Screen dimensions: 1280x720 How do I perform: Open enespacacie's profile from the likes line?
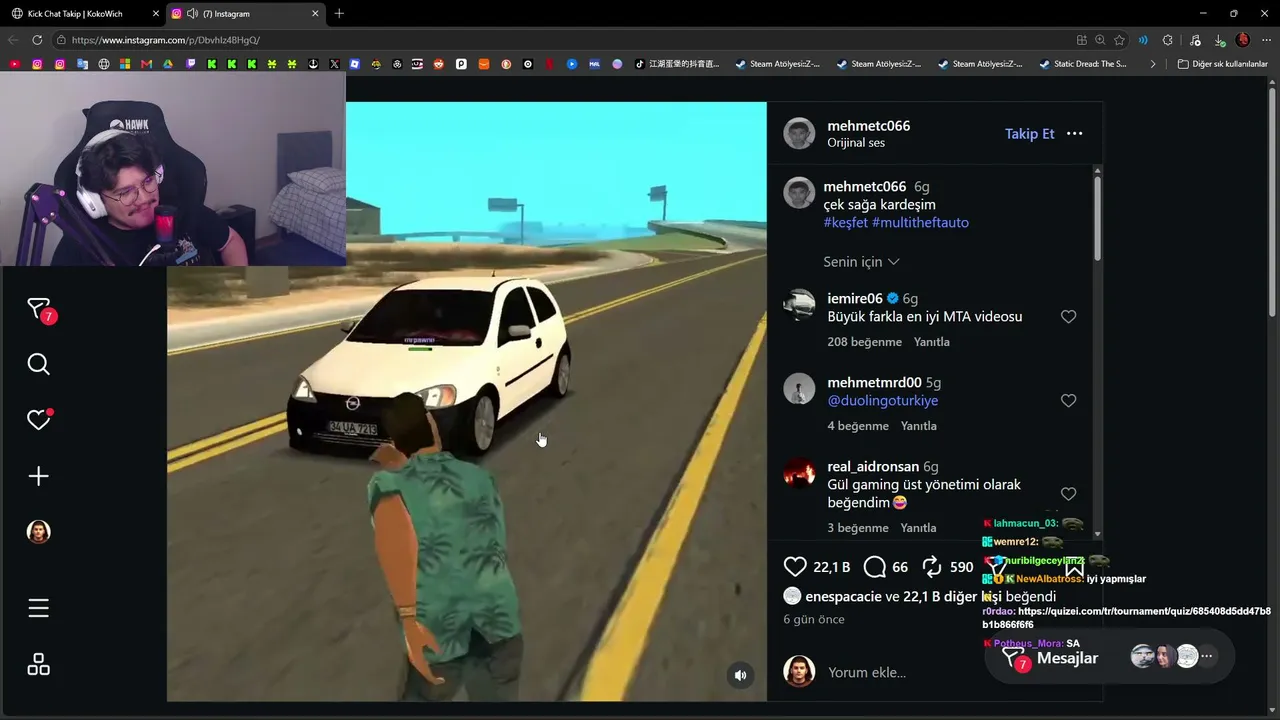tap(843, 597)
